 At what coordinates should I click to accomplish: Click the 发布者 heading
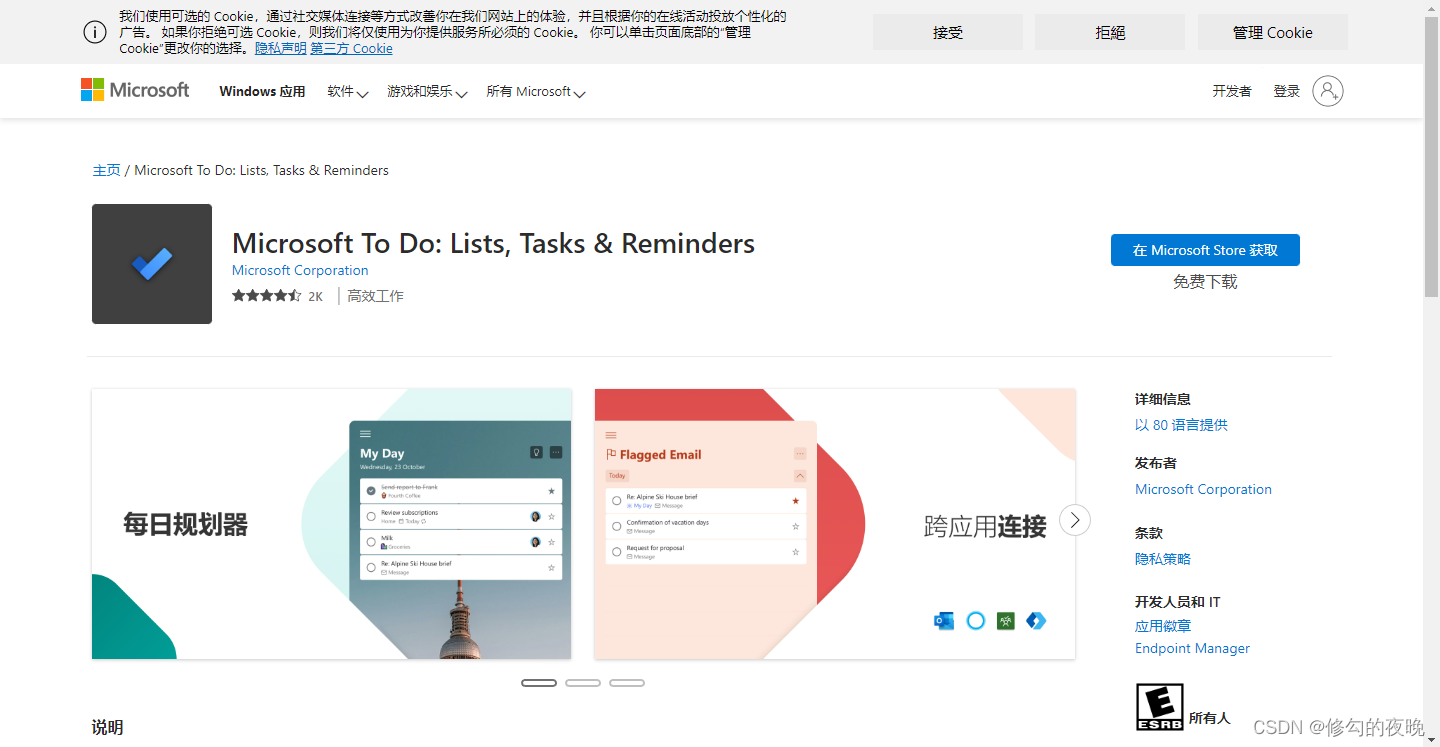[1156, 463]
